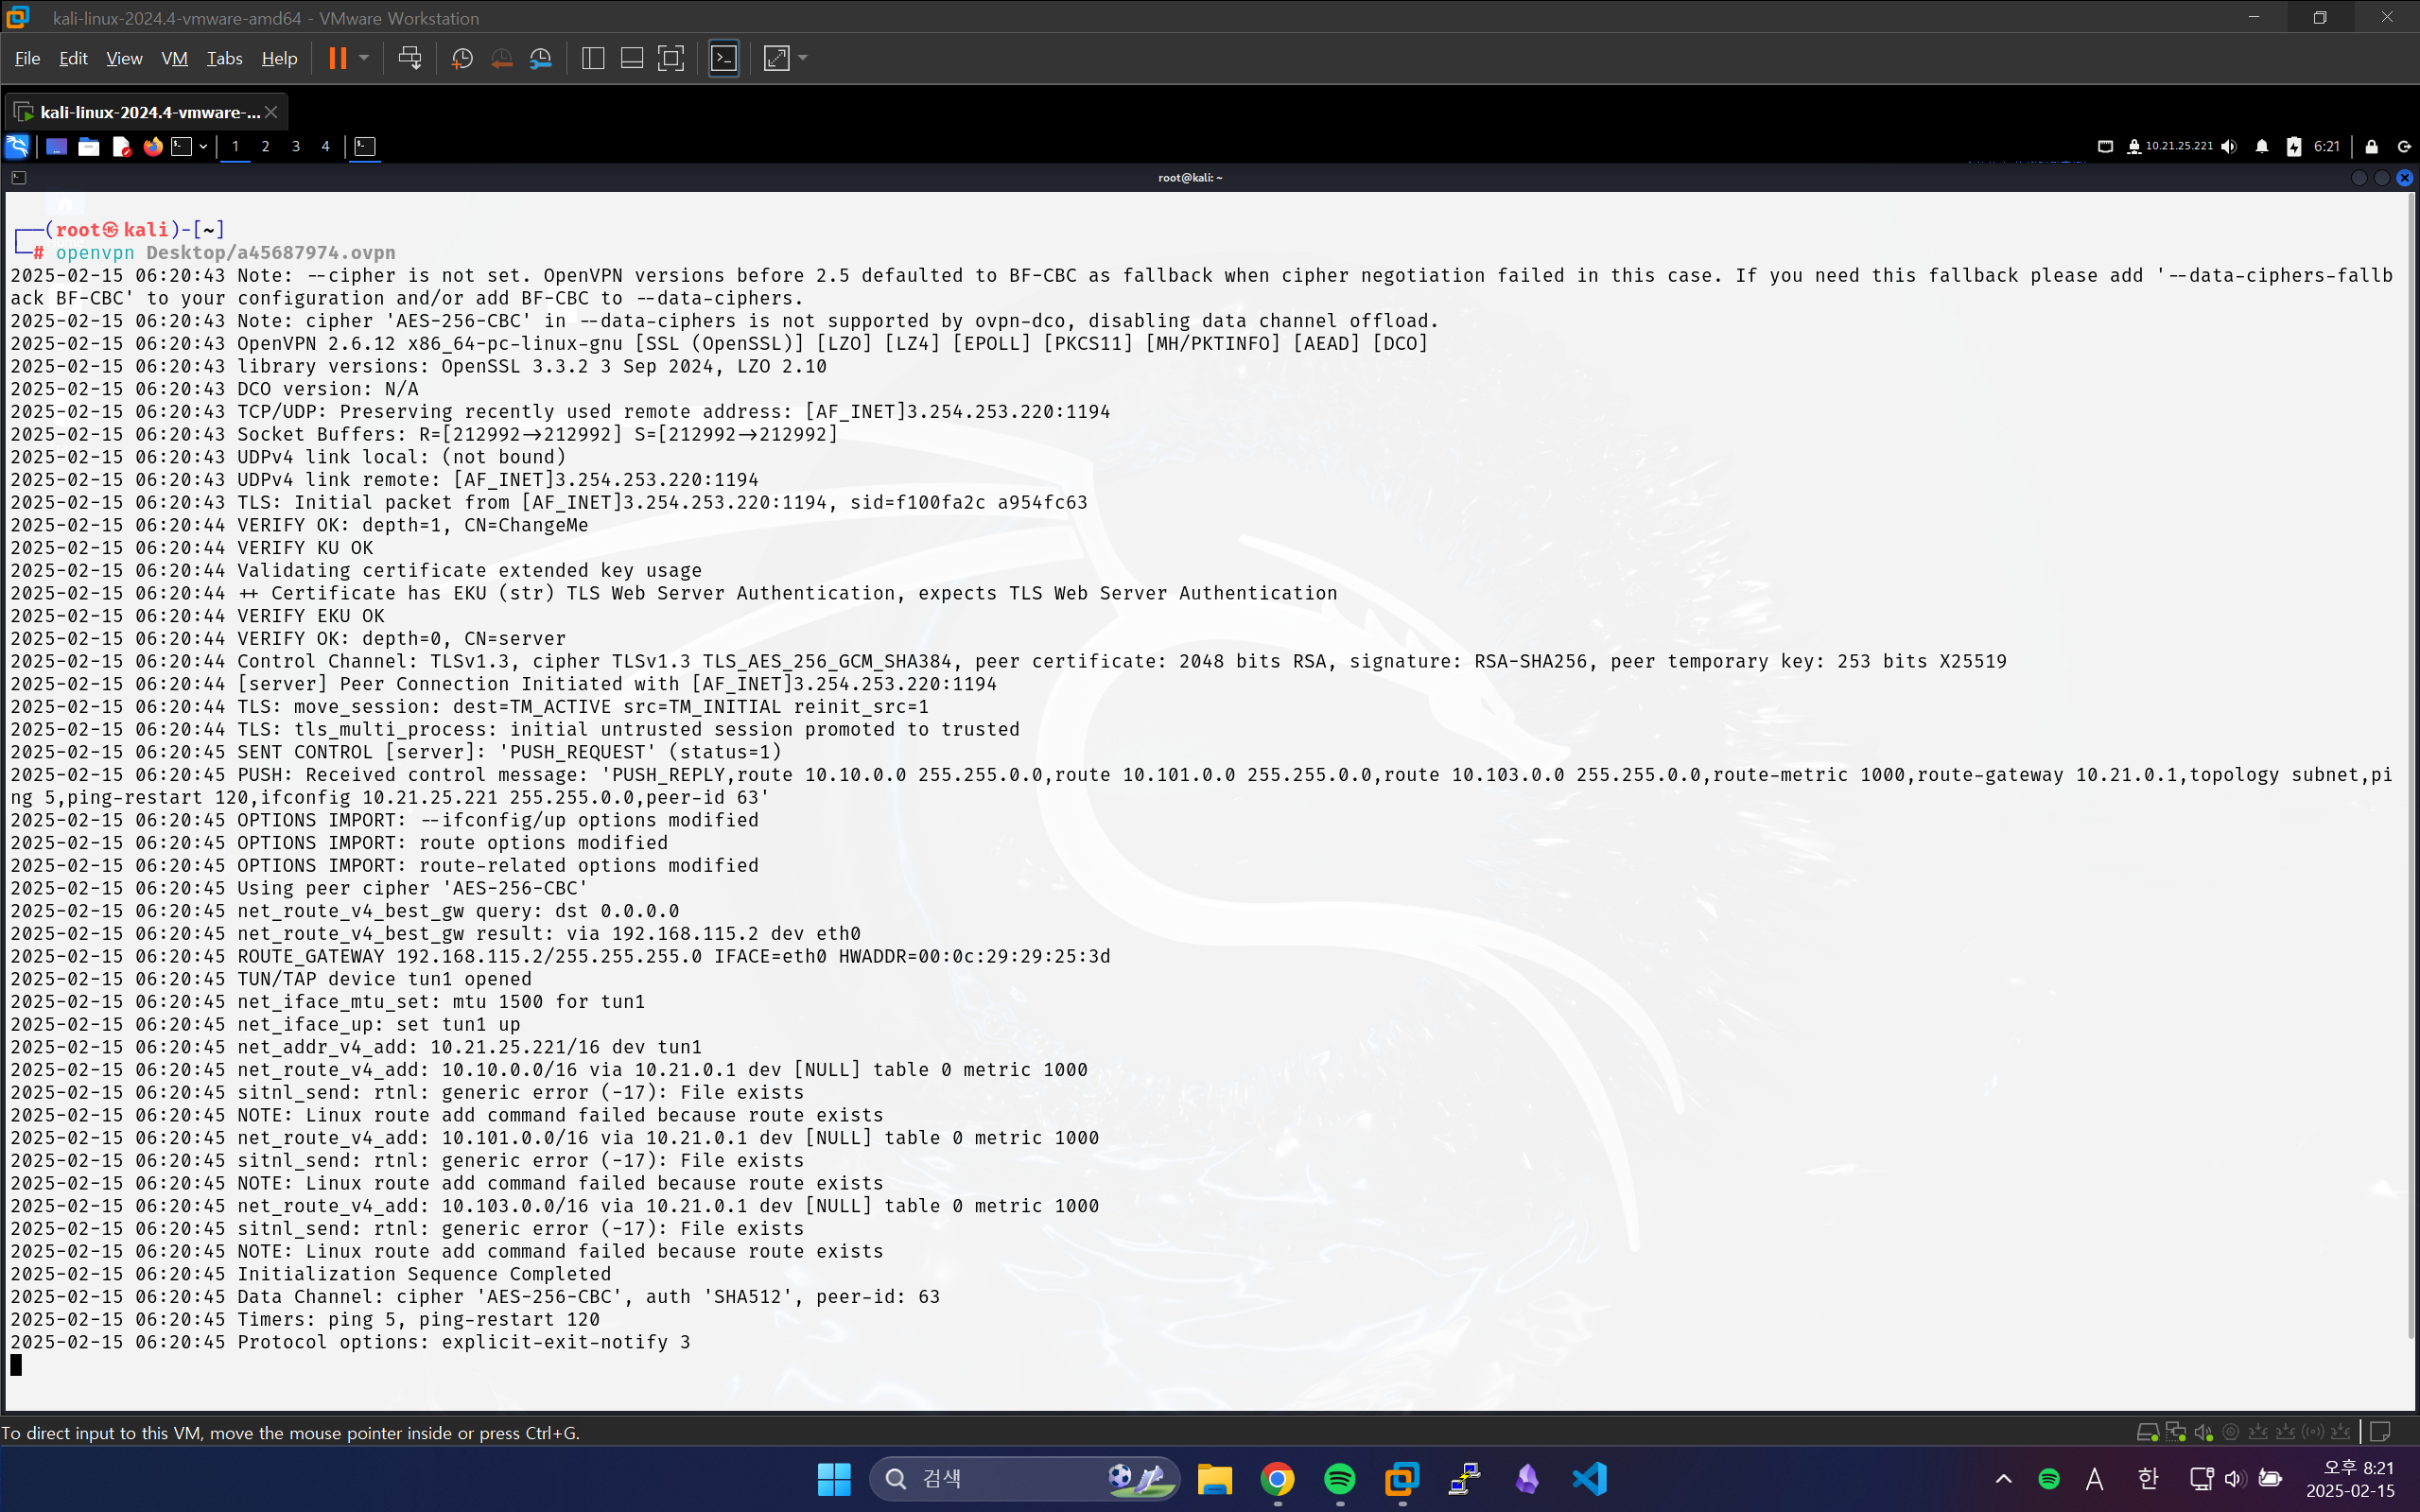The image size is (2420, 1512).
Task: Open the VM menu
Action: pos(174,58)
